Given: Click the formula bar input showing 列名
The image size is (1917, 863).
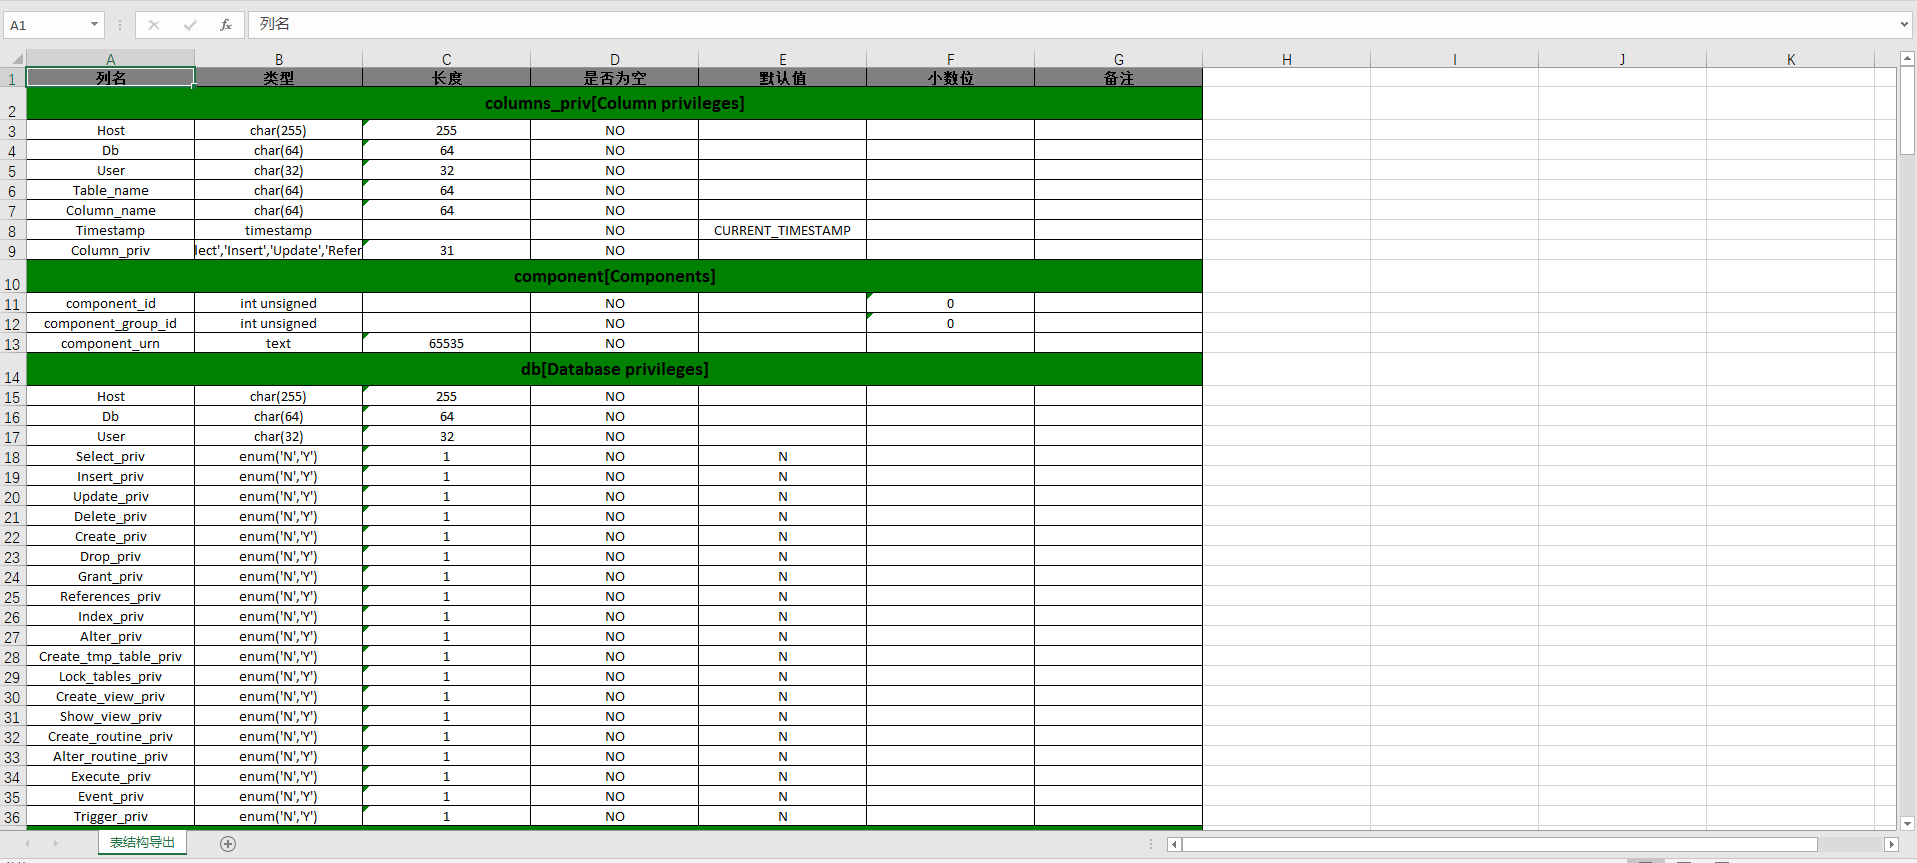Looking at the screenshot, I should [x=1072, y=25].
